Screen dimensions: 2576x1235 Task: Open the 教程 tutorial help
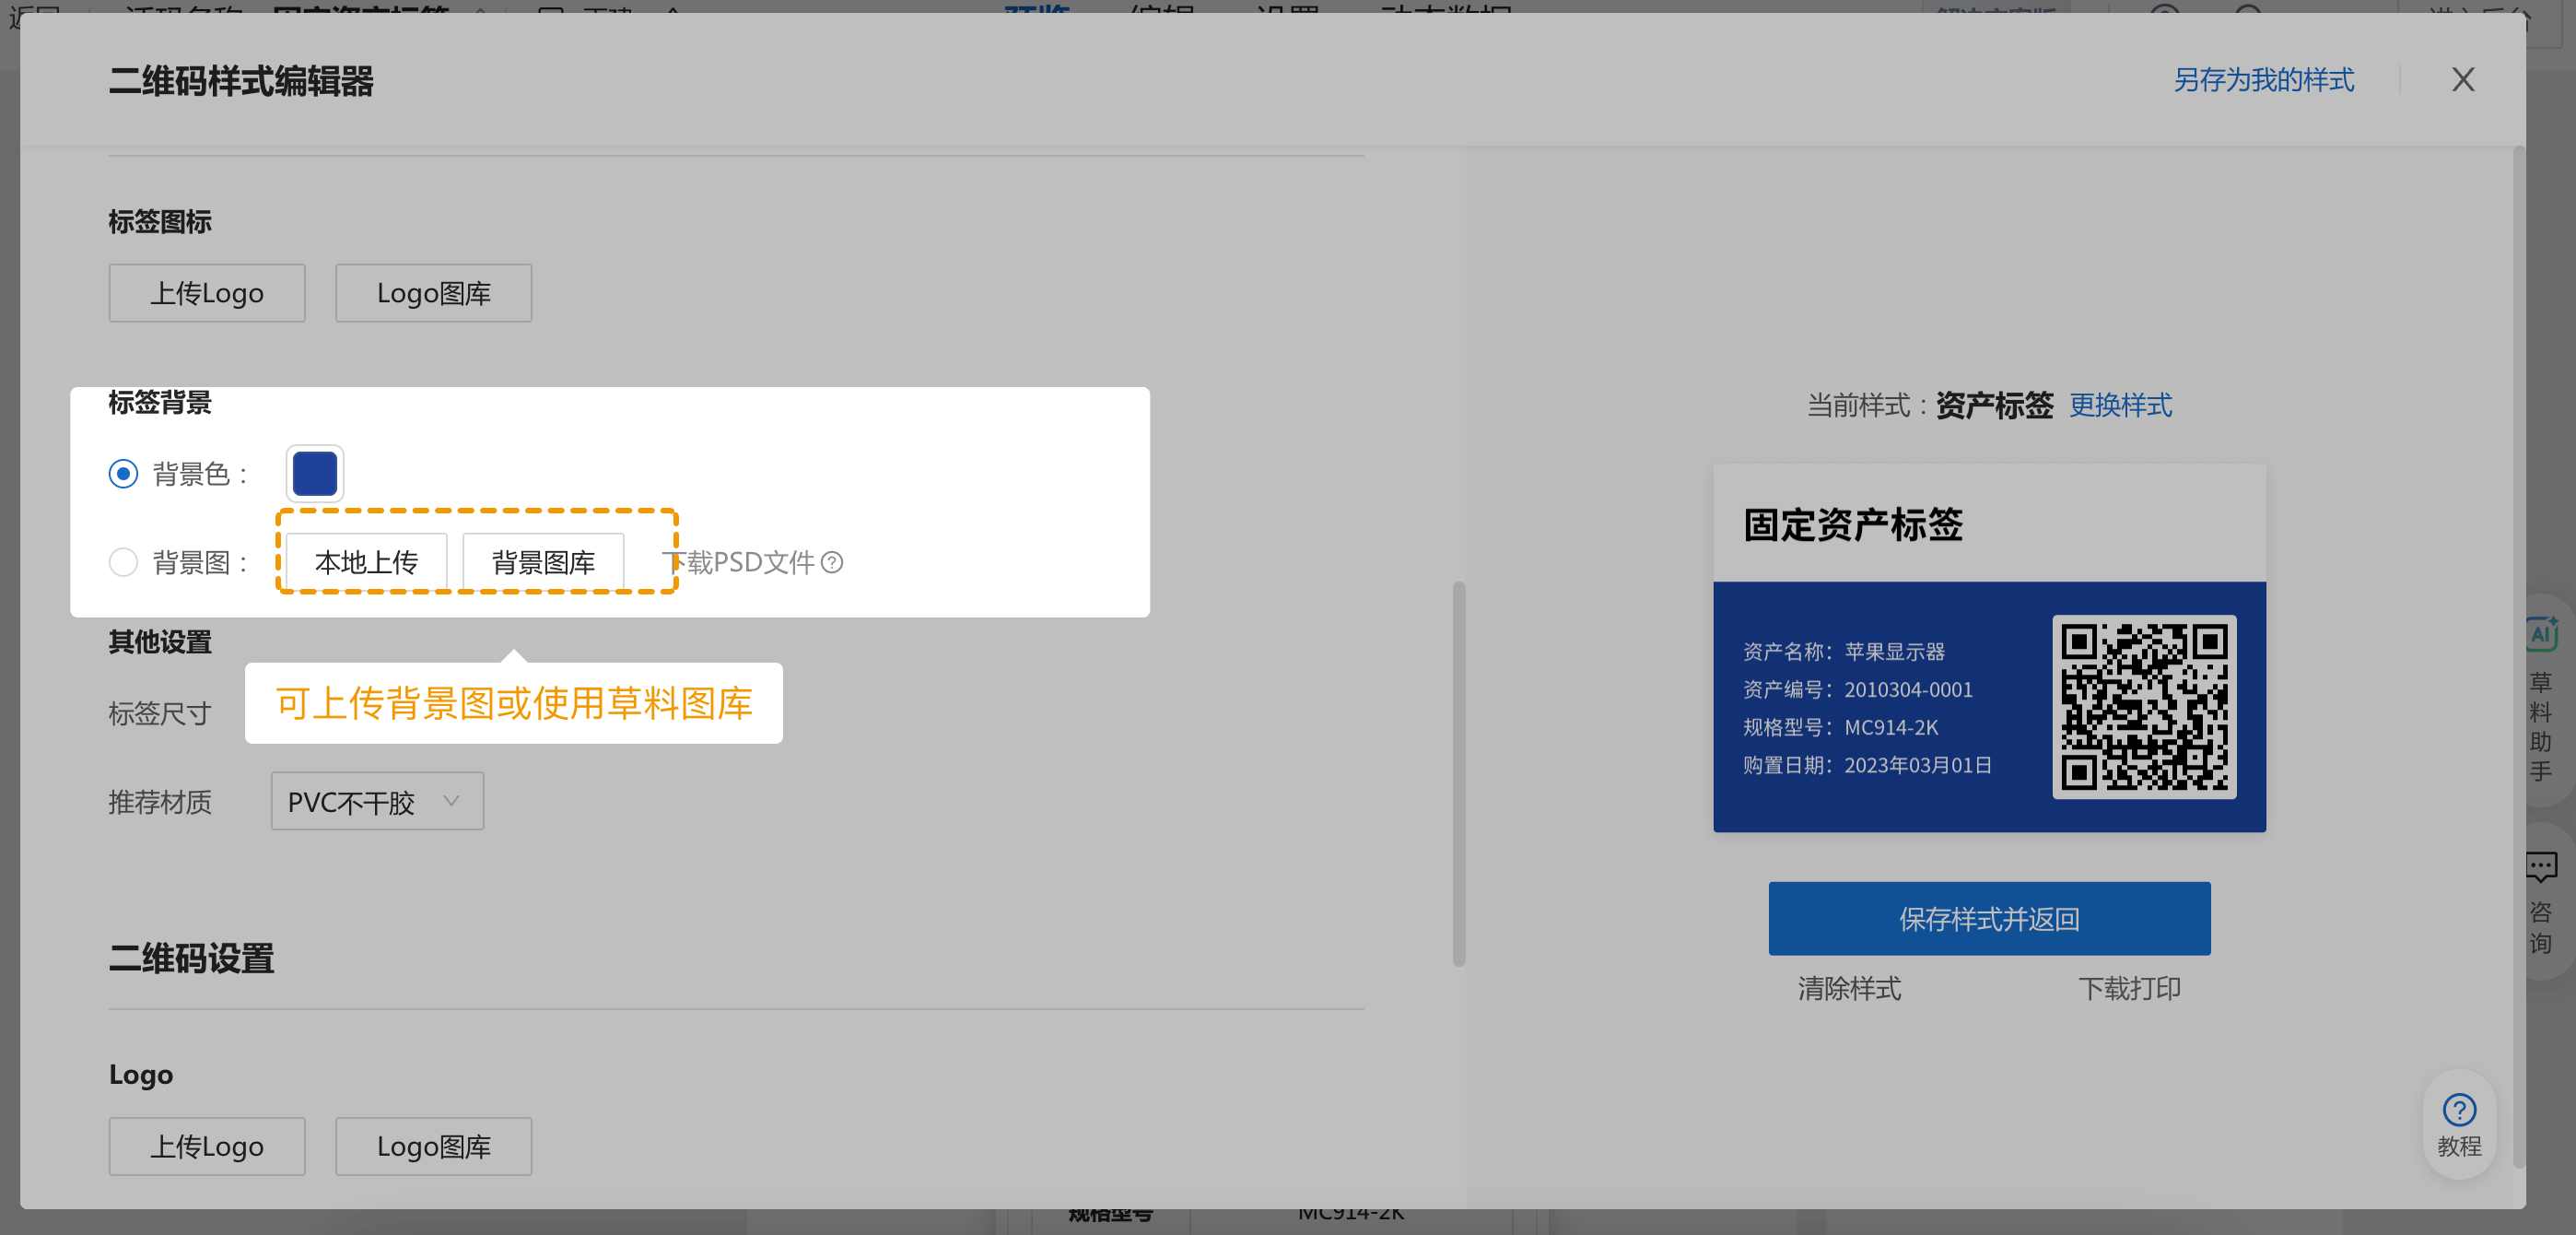point(2459,1125)
